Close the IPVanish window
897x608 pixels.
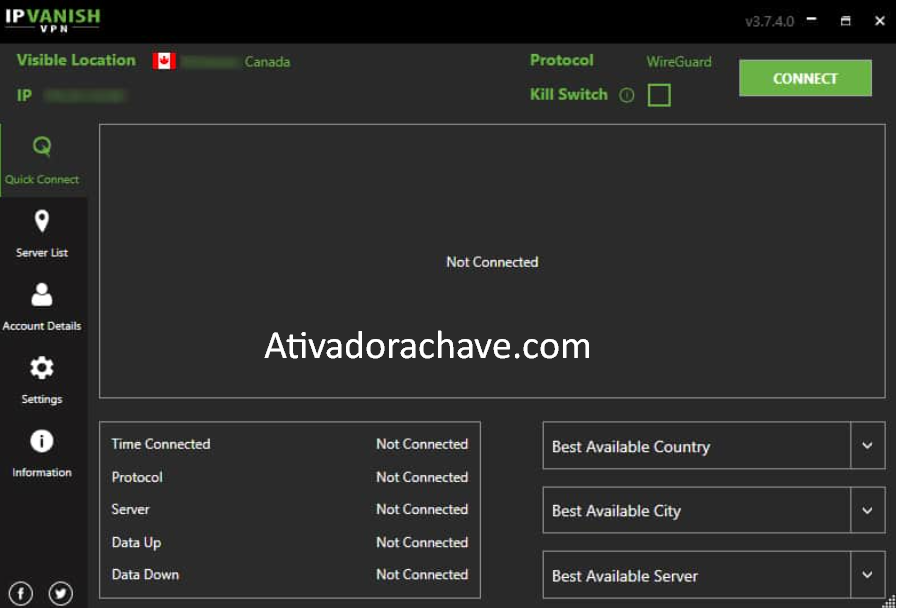click(x=880, y=20)
